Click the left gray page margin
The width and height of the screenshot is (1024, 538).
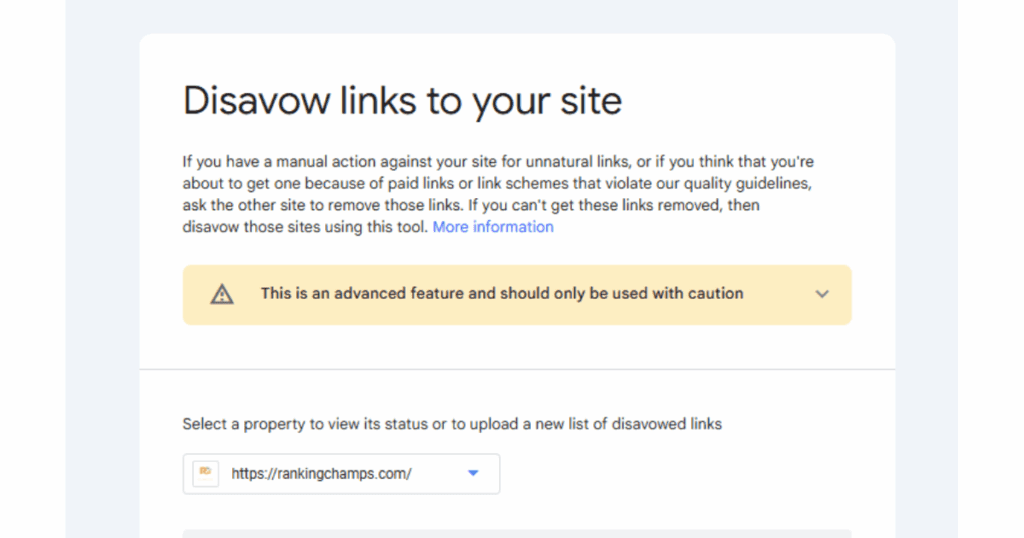coord(102,269)
